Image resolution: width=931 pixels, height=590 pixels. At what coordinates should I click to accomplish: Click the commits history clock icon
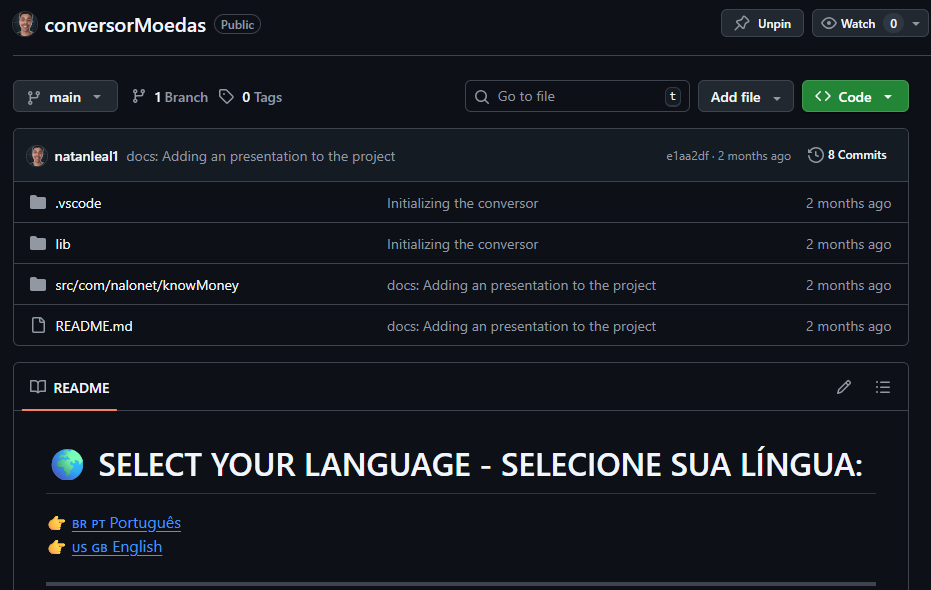816,155
